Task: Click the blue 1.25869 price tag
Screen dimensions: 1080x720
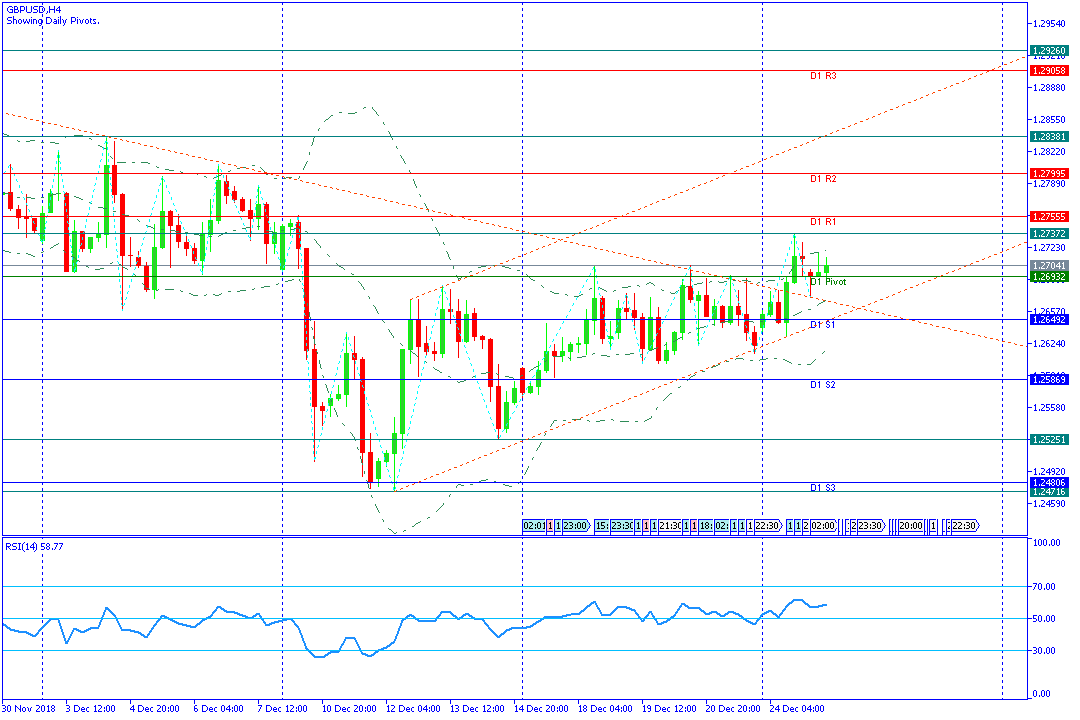Action: coord(1049,380)
